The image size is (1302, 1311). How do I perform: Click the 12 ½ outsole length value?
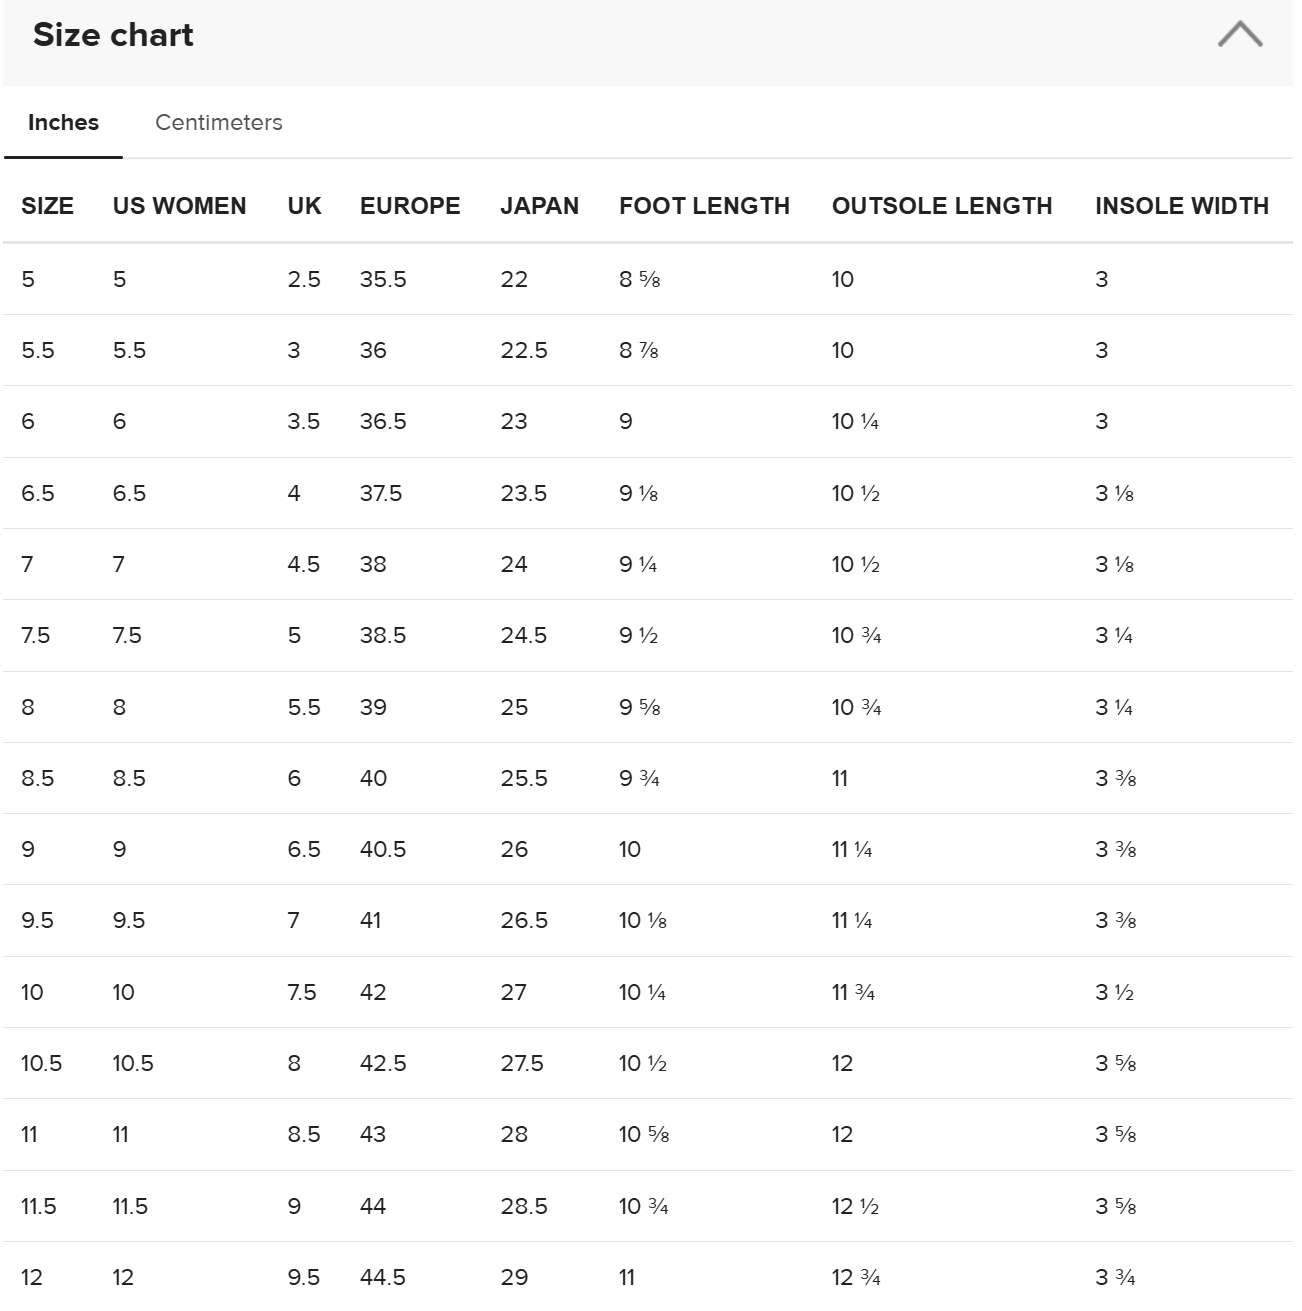[x=855, y=1206]
